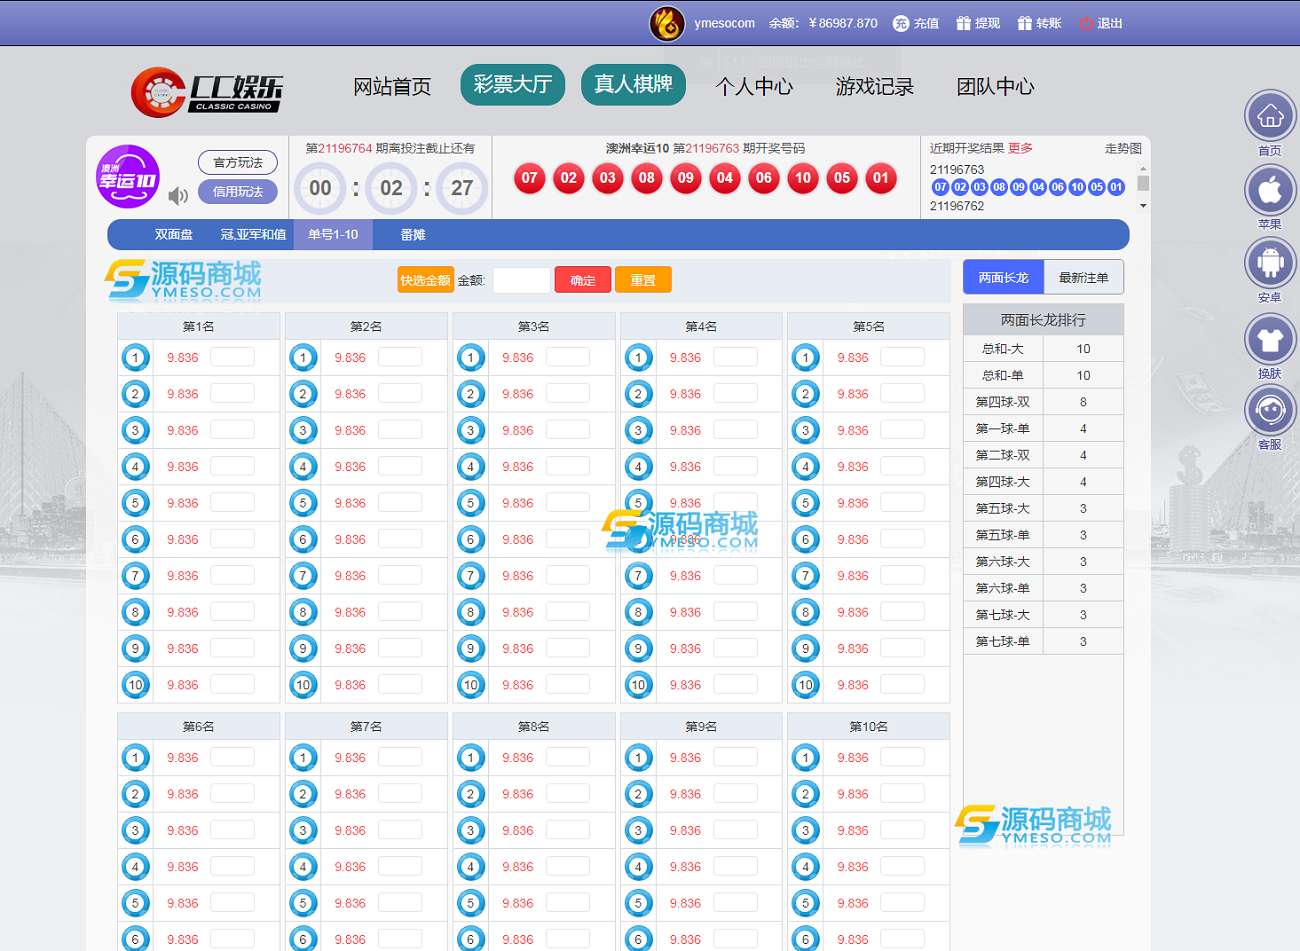
Task: Select ball 5 under 第10名
Action: pyautogui.click(x=806, y=903)
